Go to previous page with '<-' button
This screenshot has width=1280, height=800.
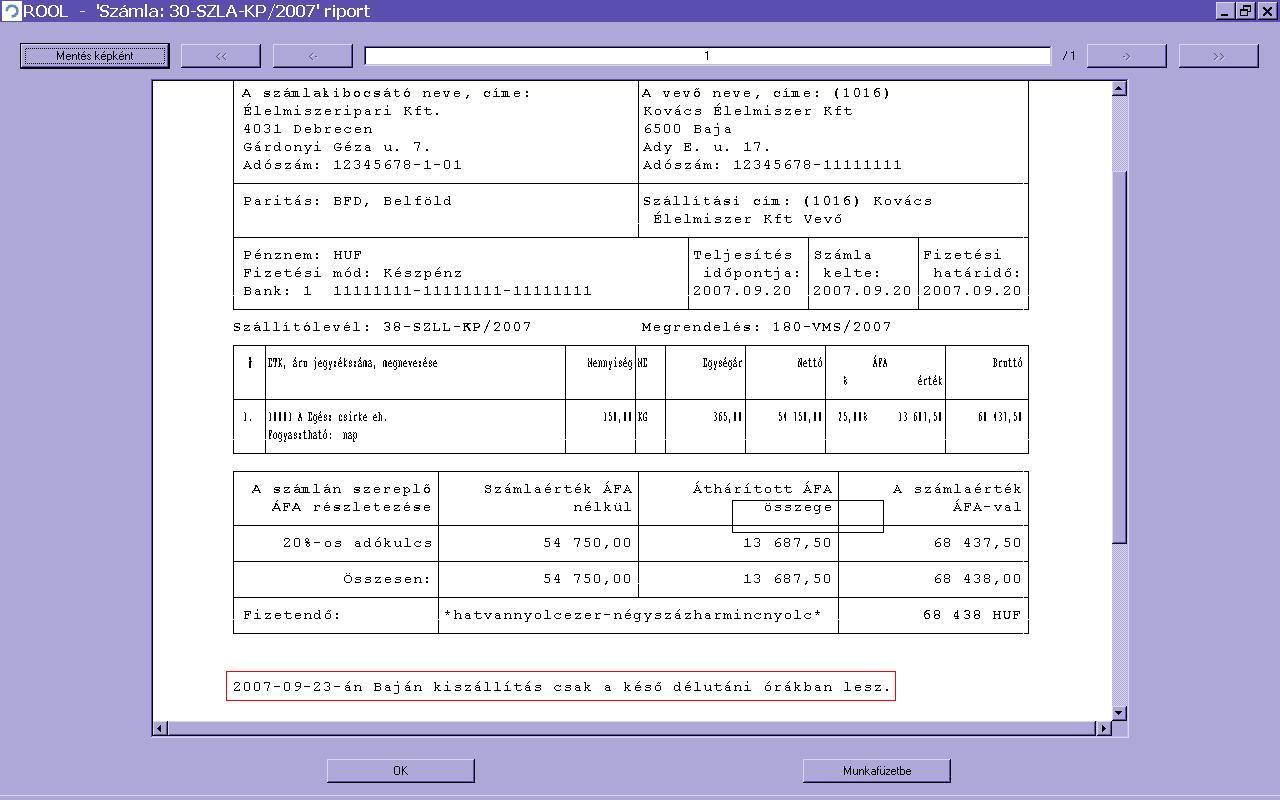click(x=312, y=56)
